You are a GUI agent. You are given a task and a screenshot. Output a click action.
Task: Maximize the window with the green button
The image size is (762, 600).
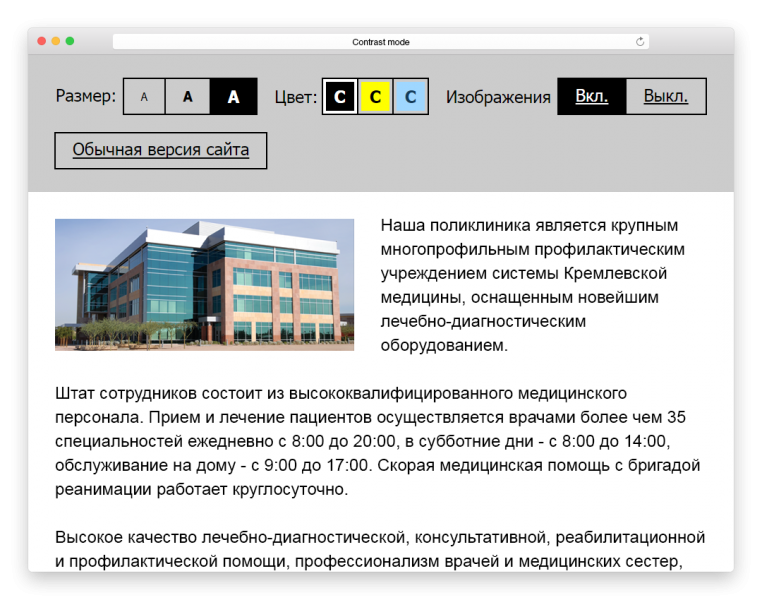tap(70, 42)
